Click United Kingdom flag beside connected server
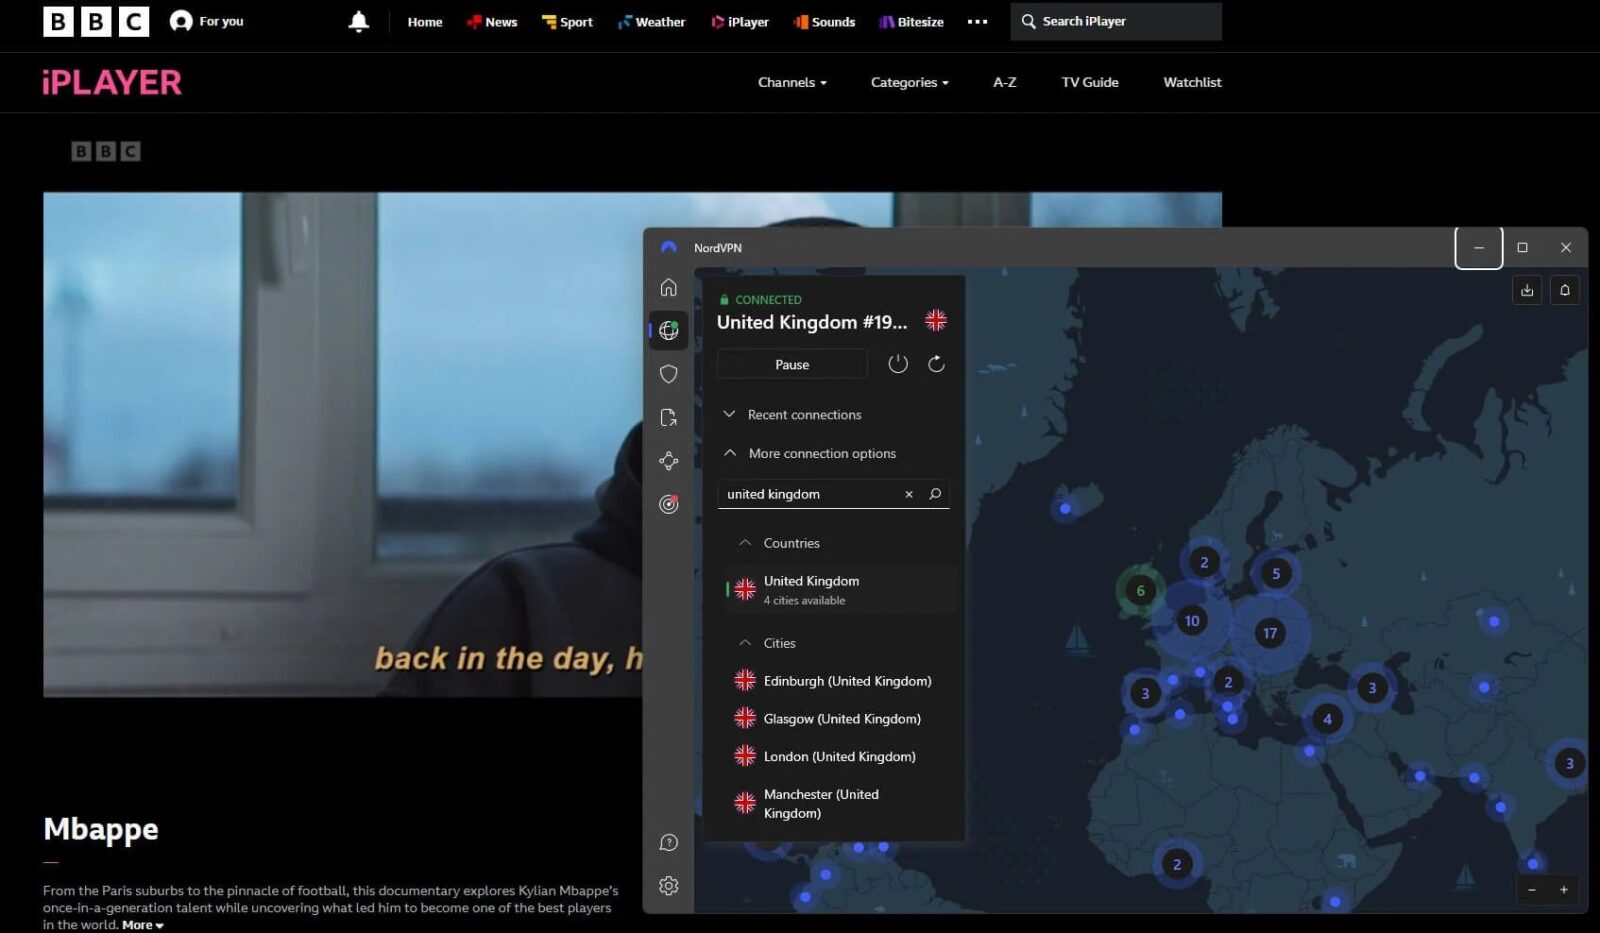This screenshot has height=933, width=1600. 936,320
